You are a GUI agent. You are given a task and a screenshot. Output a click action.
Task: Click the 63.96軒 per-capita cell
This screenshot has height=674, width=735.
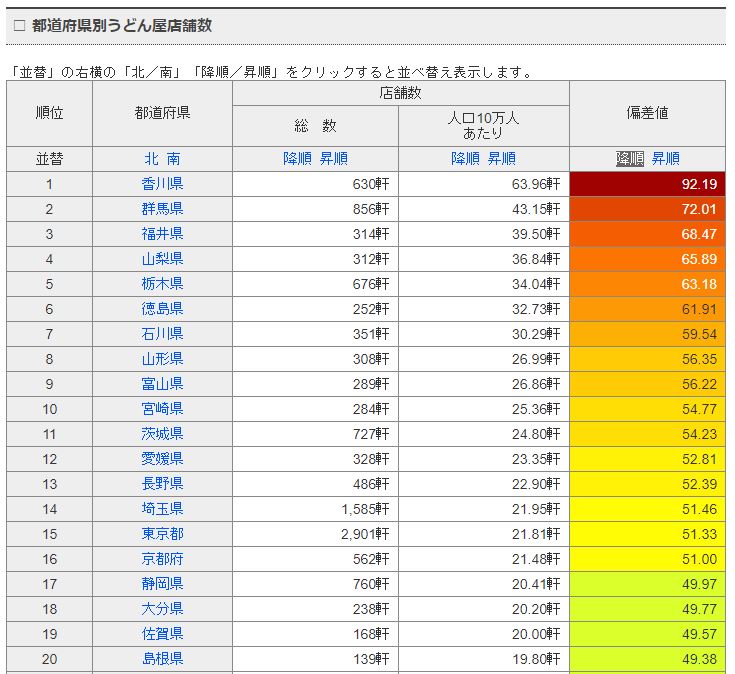pos(484,184)
